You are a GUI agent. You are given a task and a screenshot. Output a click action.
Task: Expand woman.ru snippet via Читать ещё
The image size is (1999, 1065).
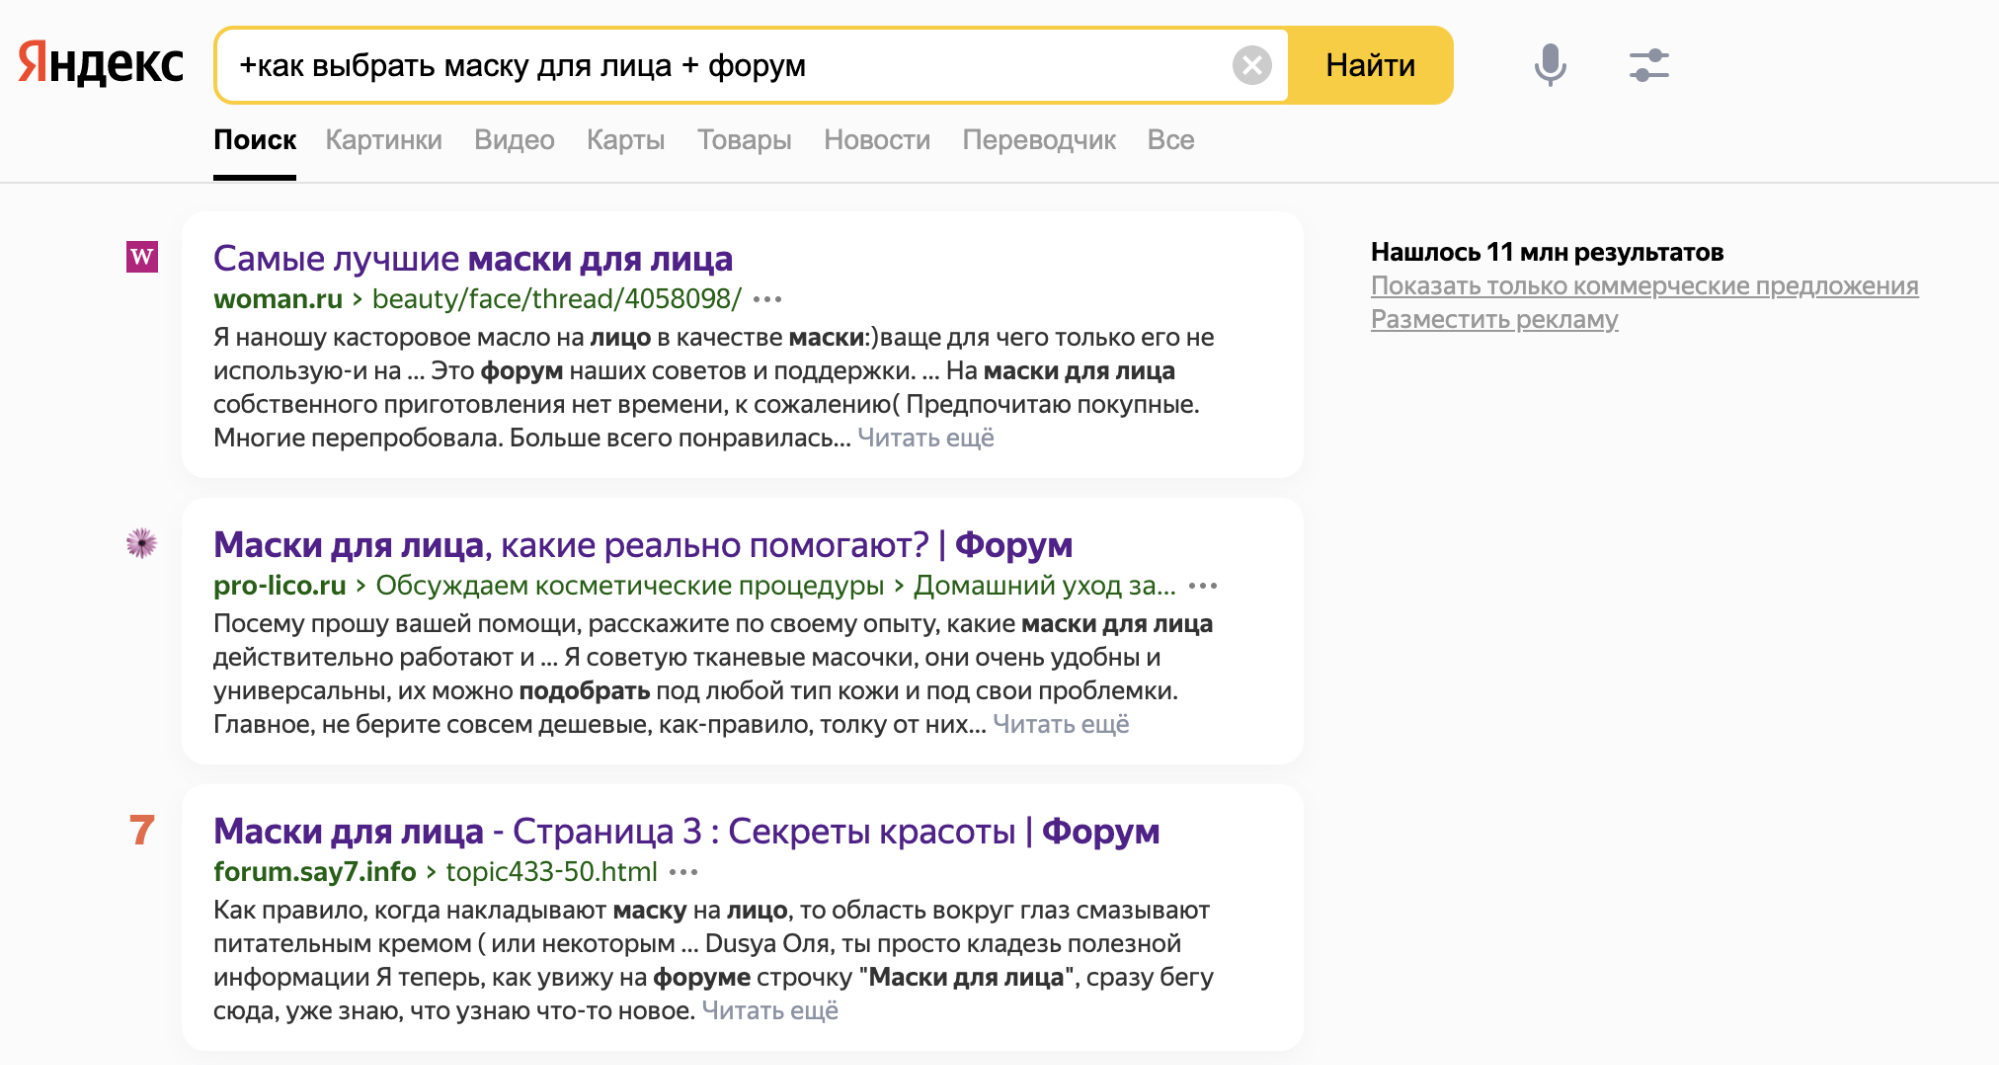pos(926,438)
